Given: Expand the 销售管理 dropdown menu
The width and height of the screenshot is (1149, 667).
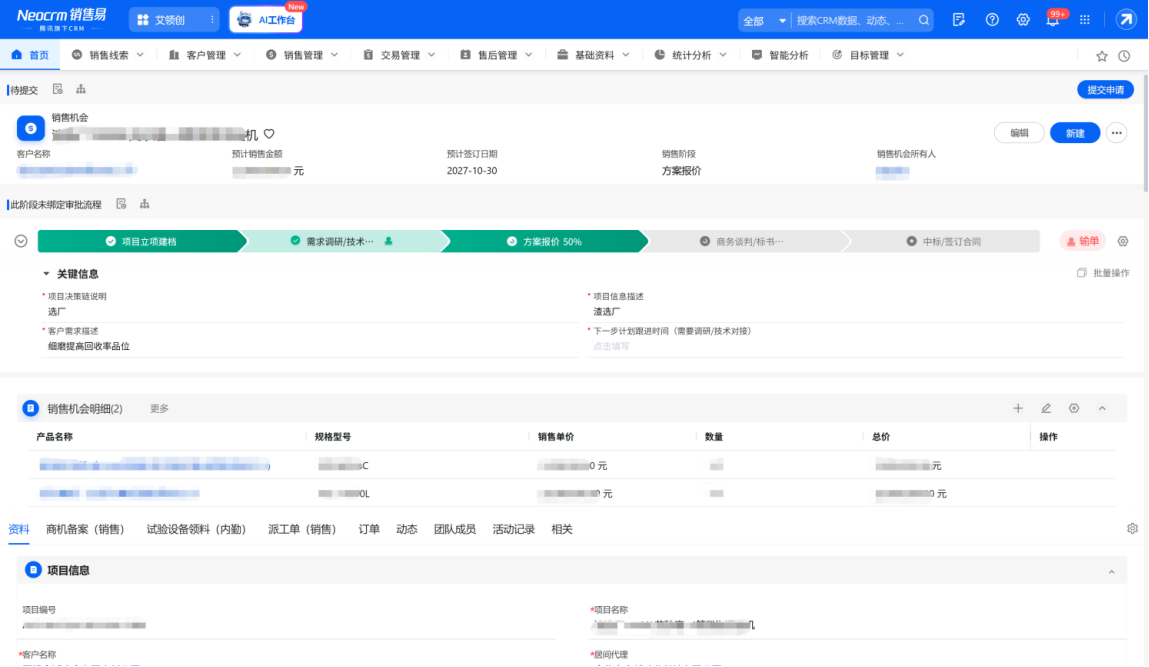Looking at the screenshot, I should pos(303,55).
